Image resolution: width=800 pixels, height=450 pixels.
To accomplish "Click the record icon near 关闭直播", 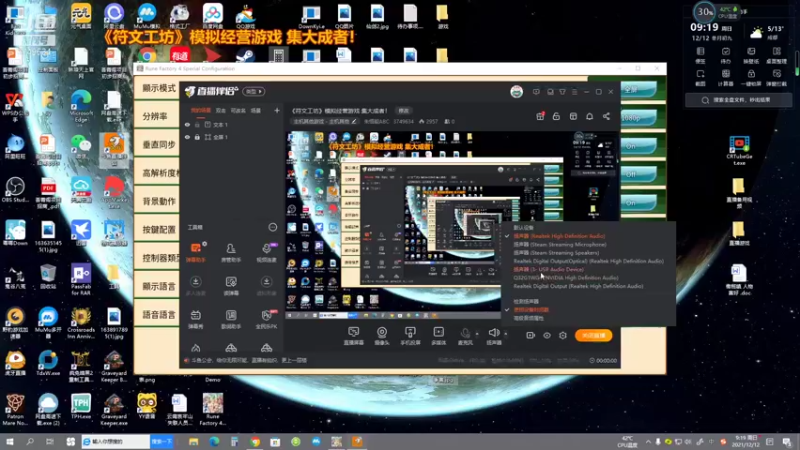I will (531, 336).
